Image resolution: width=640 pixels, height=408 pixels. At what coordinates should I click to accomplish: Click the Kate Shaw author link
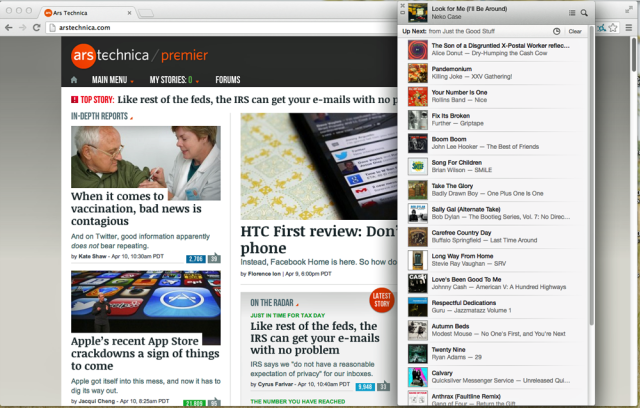(x=92, y=256)
